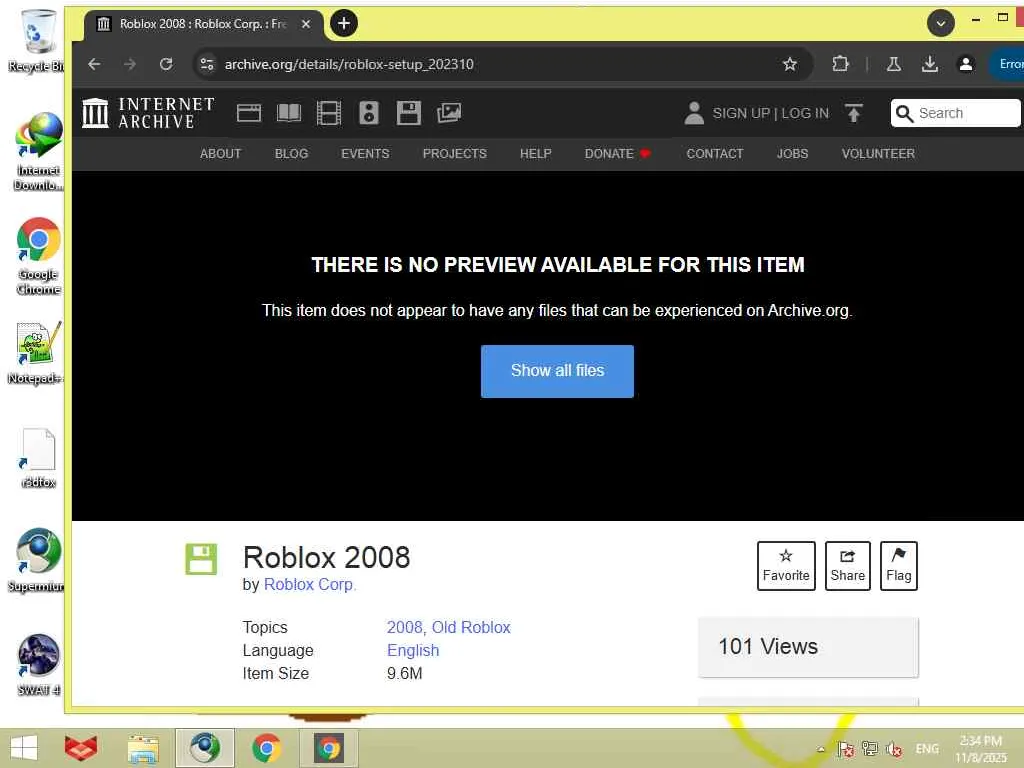Click the browser forward arrow

[130, 64]
